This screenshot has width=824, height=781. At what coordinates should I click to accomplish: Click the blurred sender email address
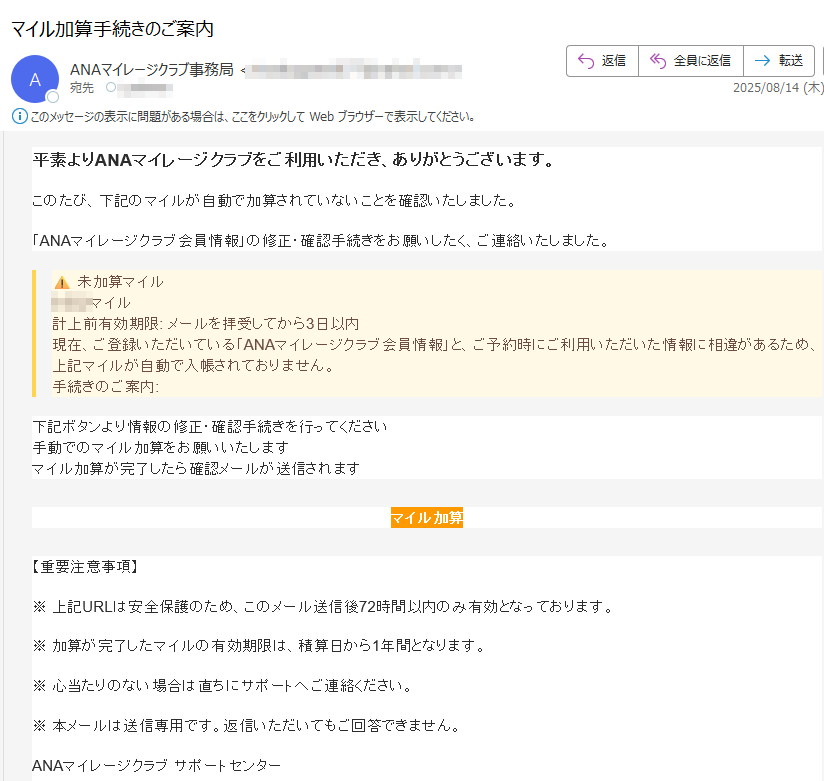click(x=354, y=69)
